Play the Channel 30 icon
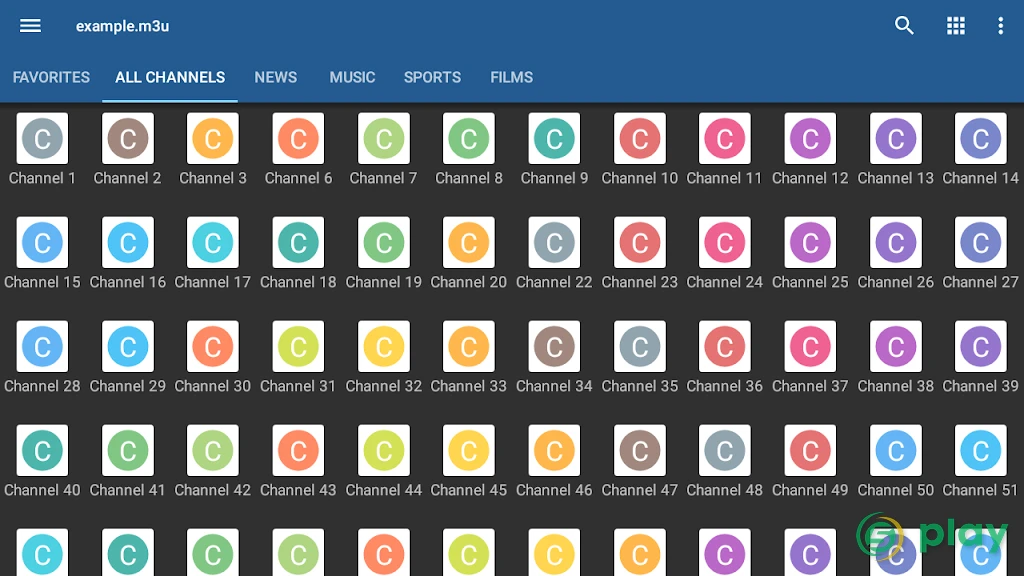1024x576 pixels. click(213, 346)
